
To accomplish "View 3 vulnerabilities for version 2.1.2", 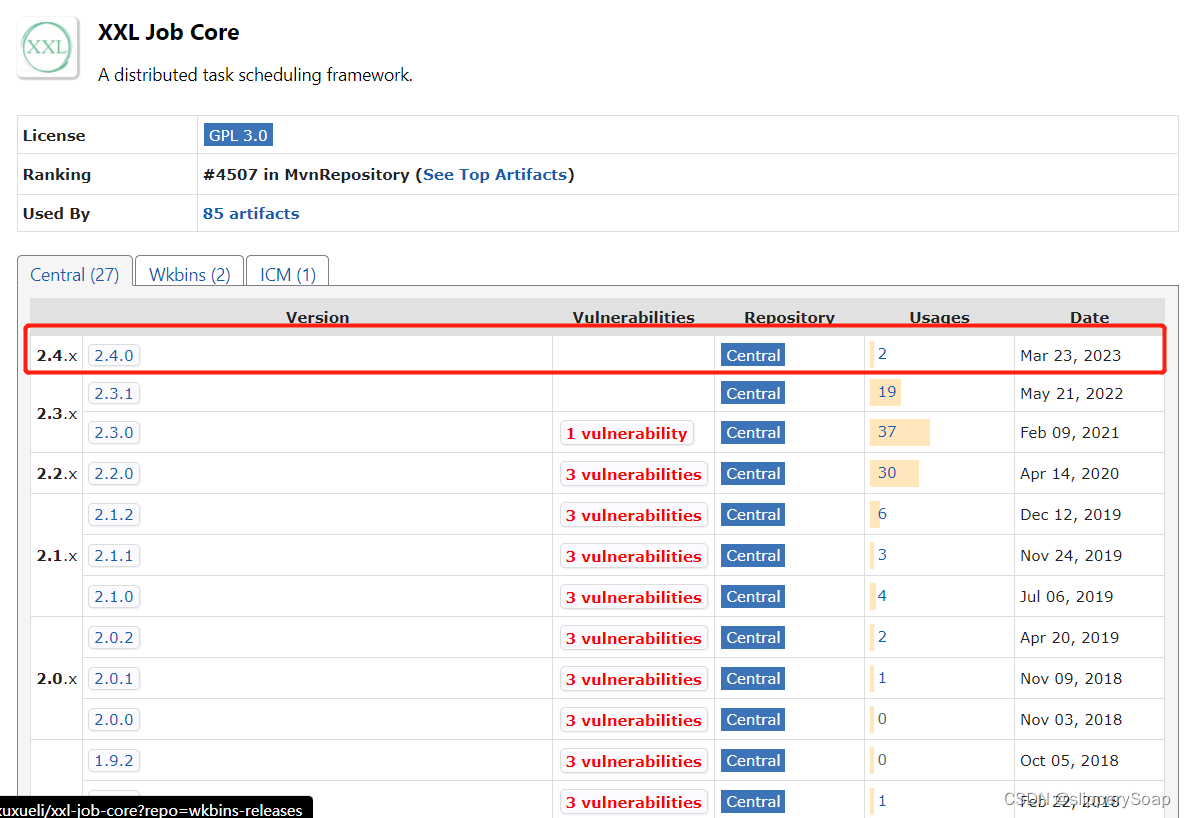I will tap(634, 515).
